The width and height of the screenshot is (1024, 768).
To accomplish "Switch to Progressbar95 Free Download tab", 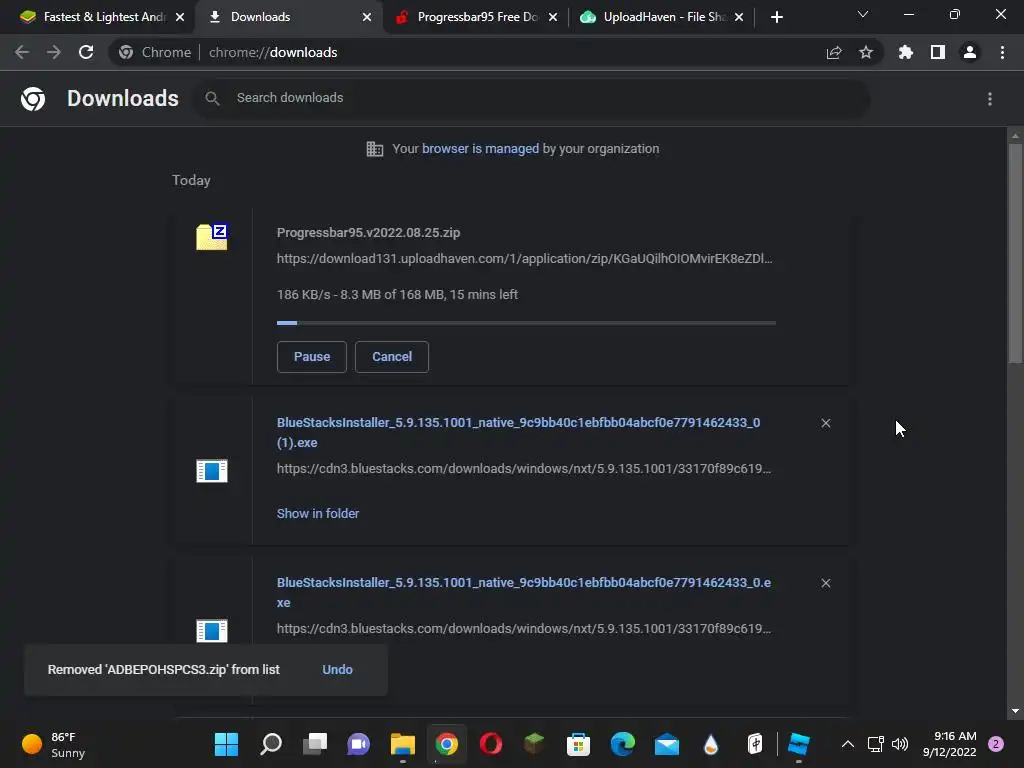I will pos(475,17).
